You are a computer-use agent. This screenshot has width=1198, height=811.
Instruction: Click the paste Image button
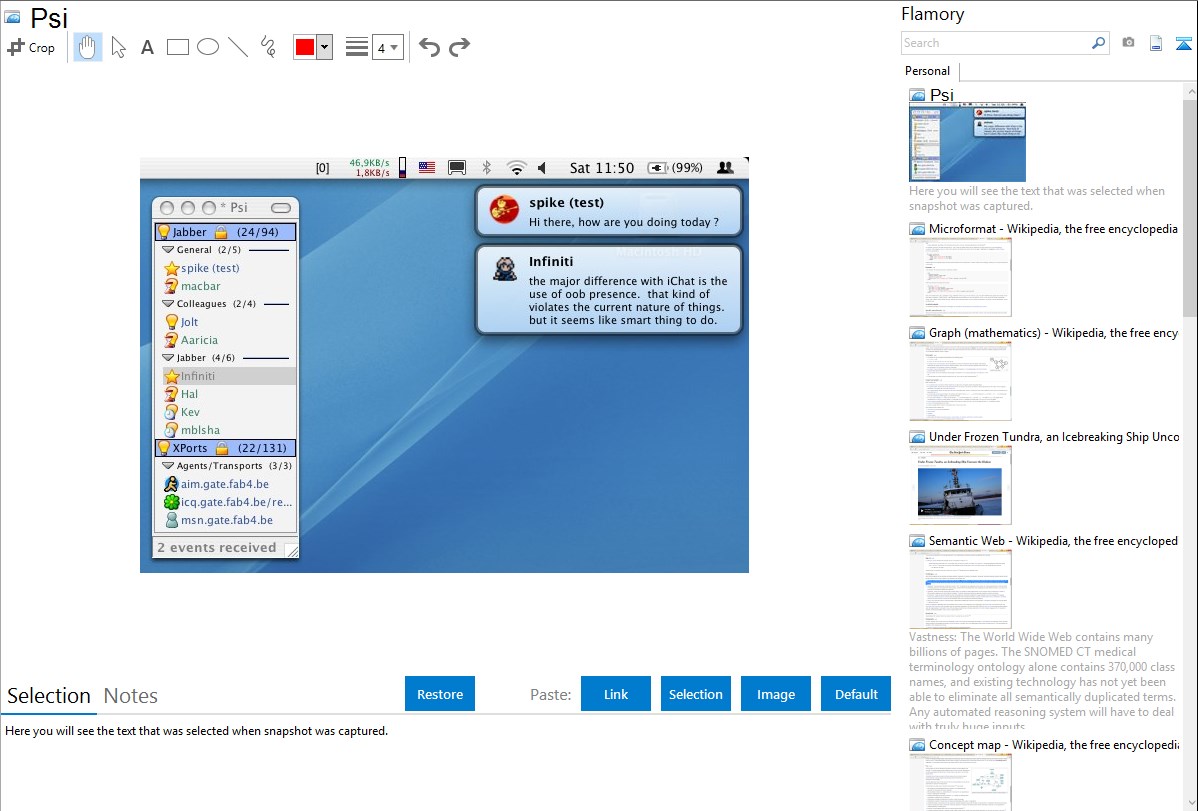776,694
